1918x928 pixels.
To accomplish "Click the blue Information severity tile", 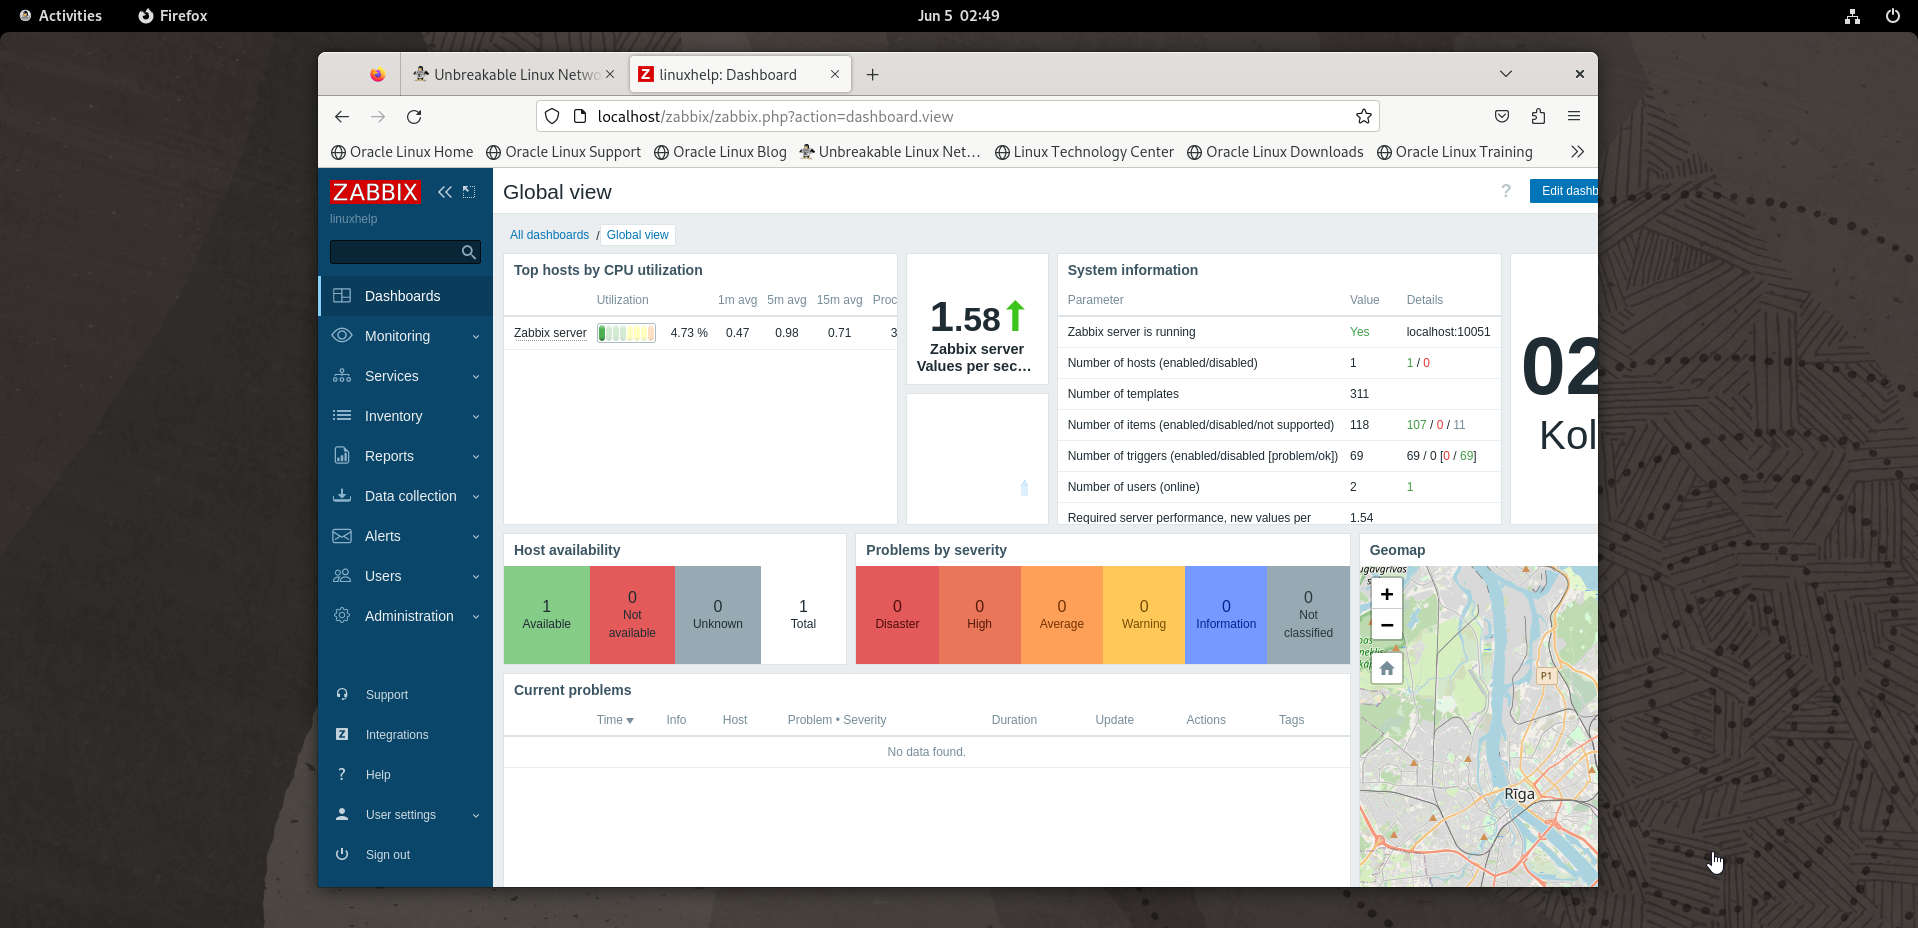I will (1226, 615).
